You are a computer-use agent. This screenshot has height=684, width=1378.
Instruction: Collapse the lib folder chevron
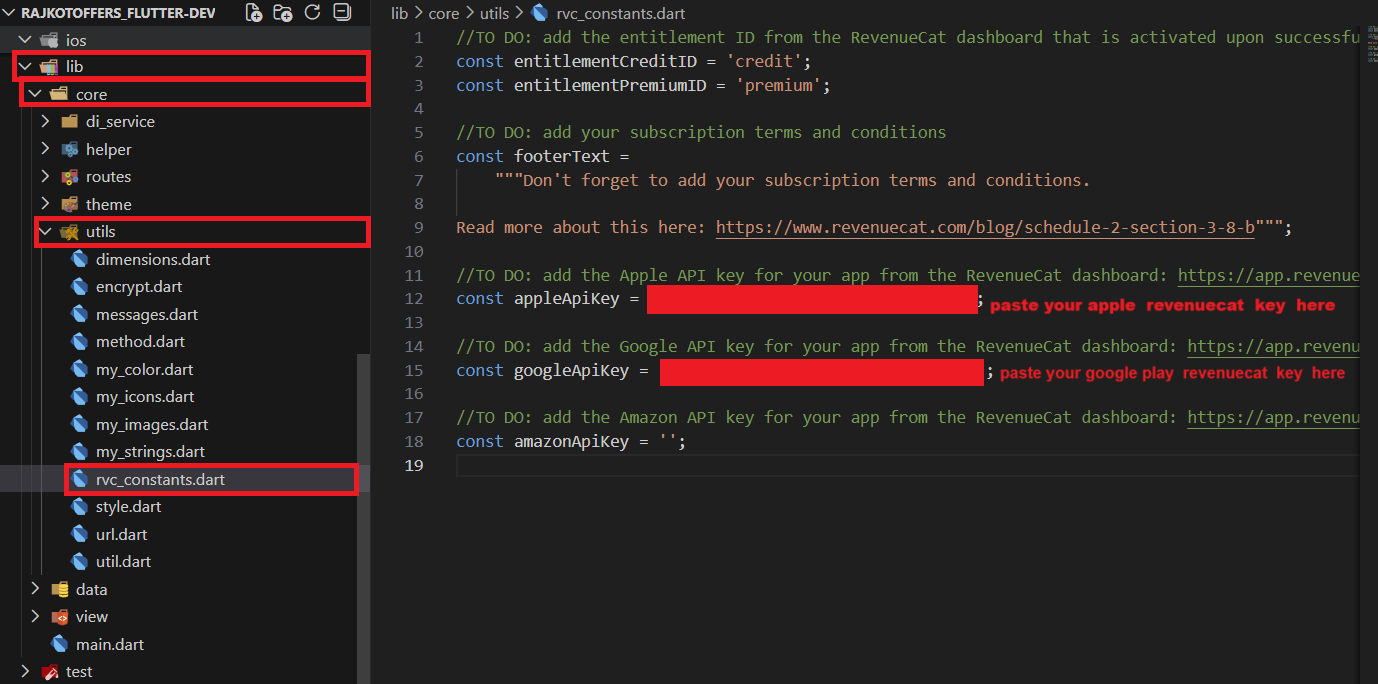point(25,67)
